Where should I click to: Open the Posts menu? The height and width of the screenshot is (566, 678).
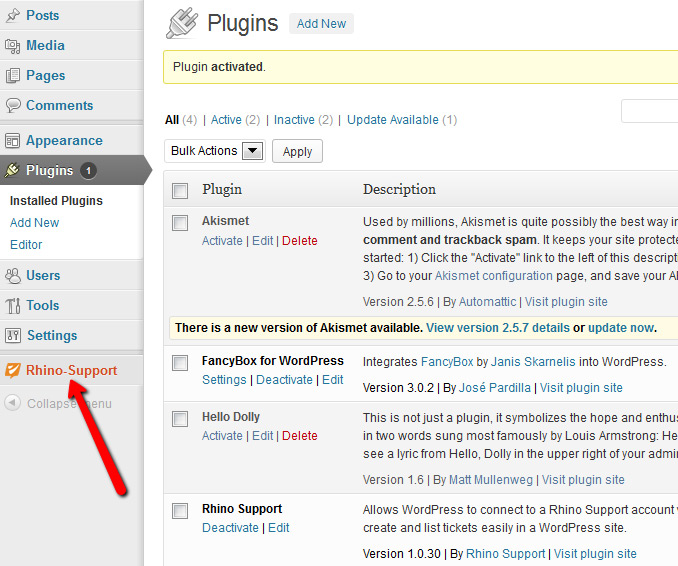[x=42, y=15]
